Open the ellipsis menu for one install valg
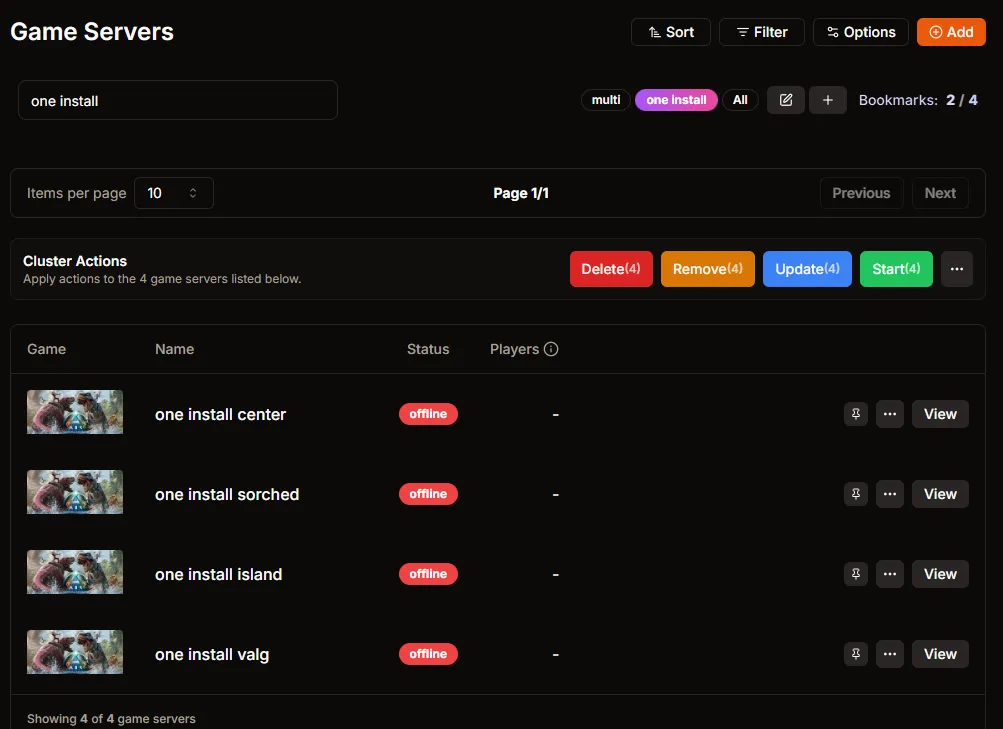 [x=889, y=653]
